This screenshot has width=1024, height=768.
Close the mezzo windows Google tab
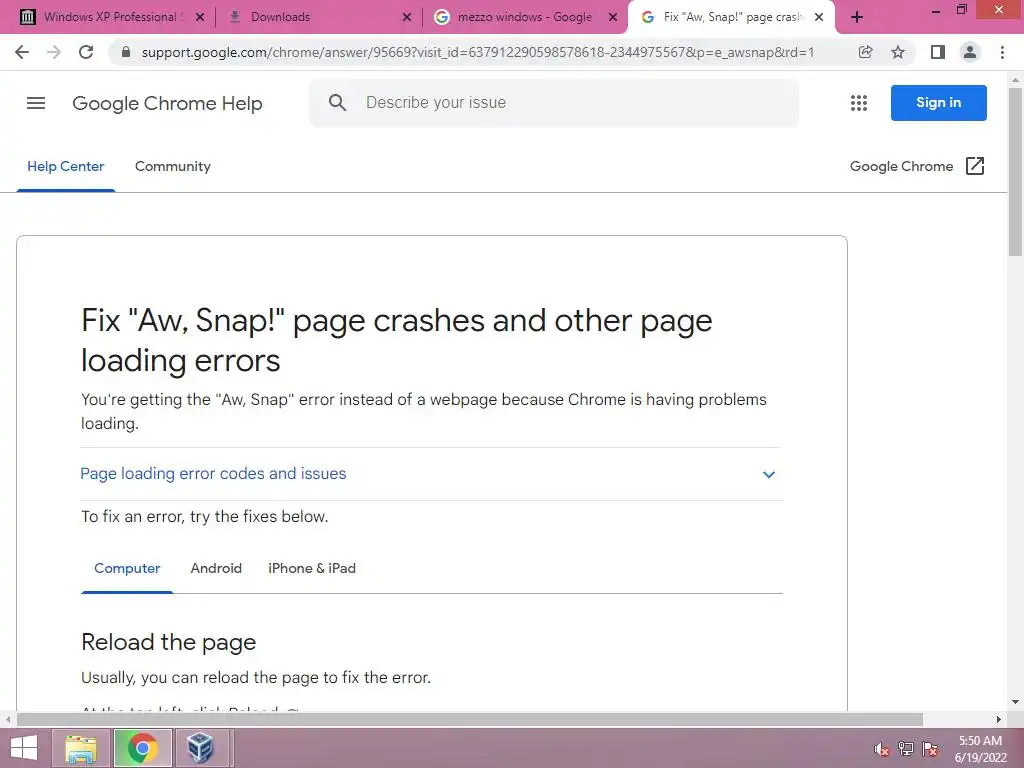click(x=613, y=18)
